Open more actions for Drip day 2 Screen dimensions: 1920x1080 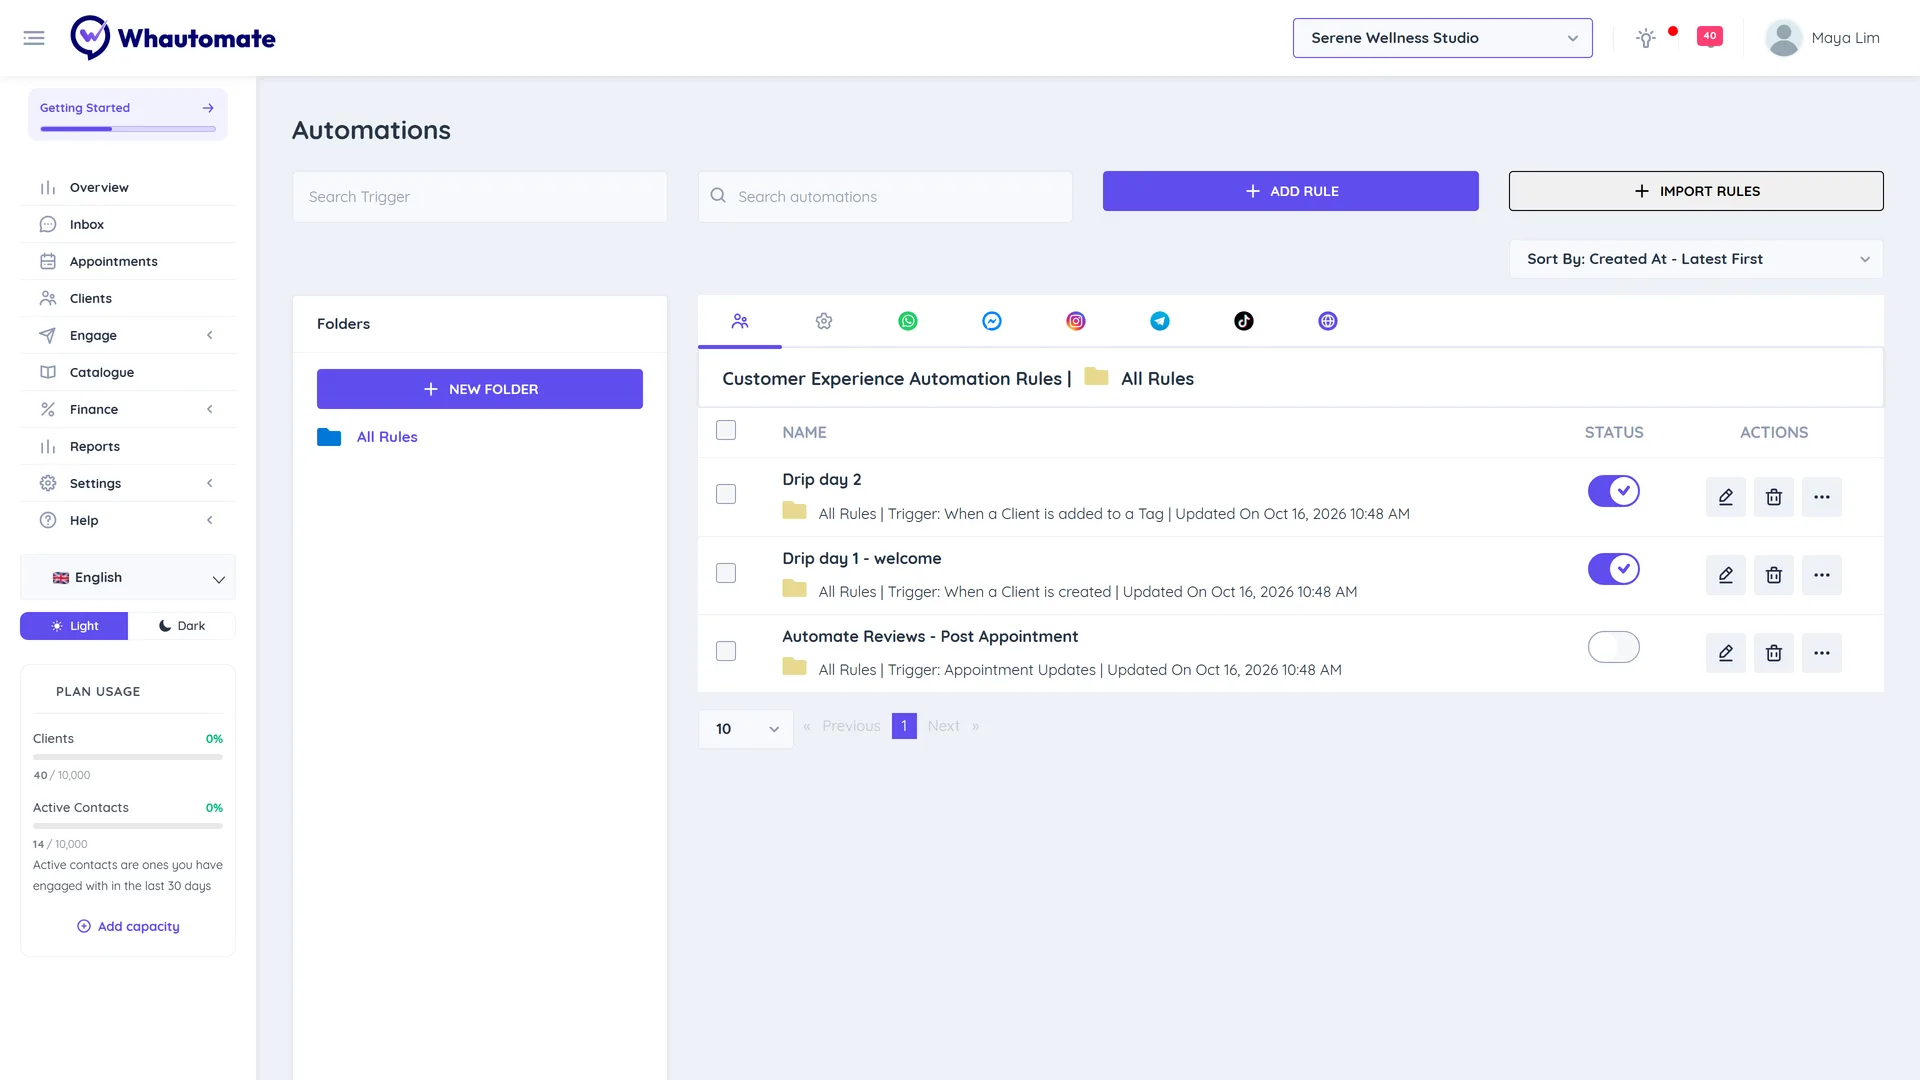[1822, 497]
